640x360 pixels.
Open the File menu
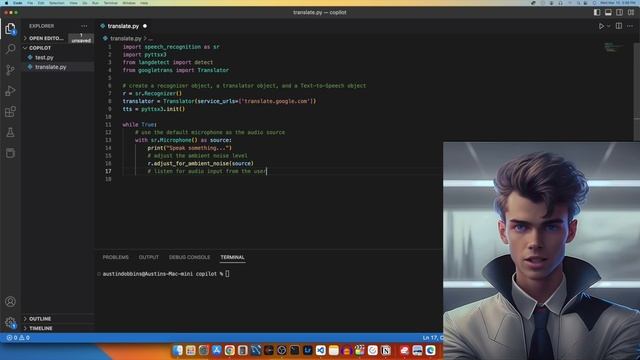pyautogui.click(x=30, y=3)
